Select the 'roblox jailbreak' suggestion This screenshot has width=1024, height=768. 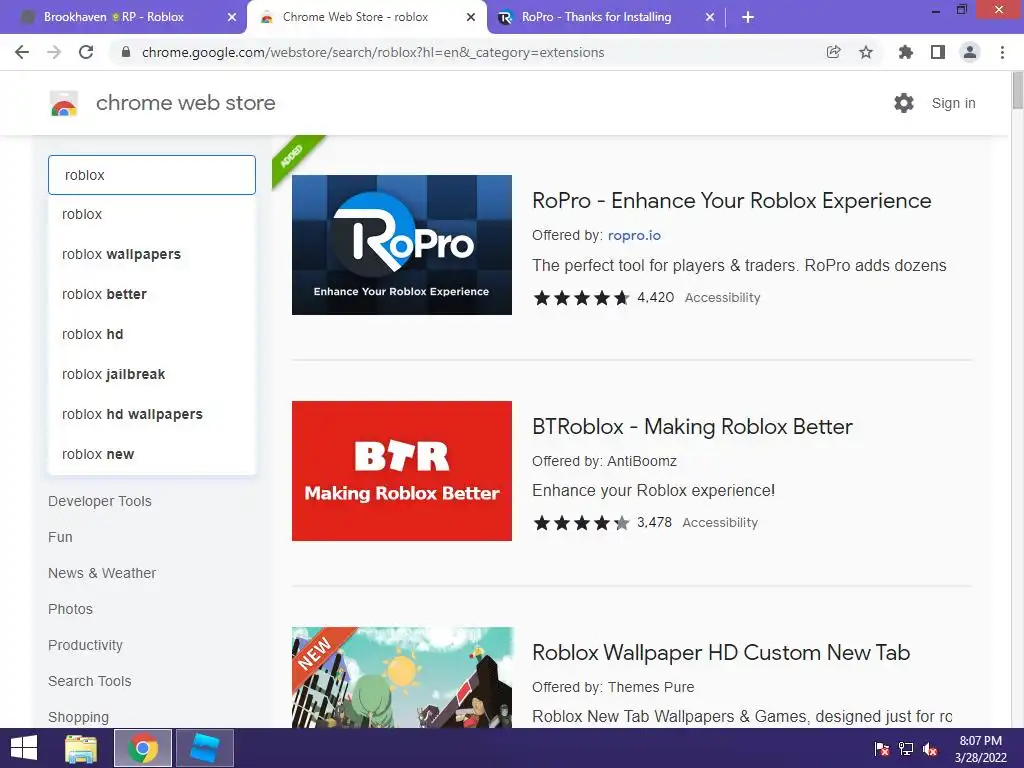point(152,374)
